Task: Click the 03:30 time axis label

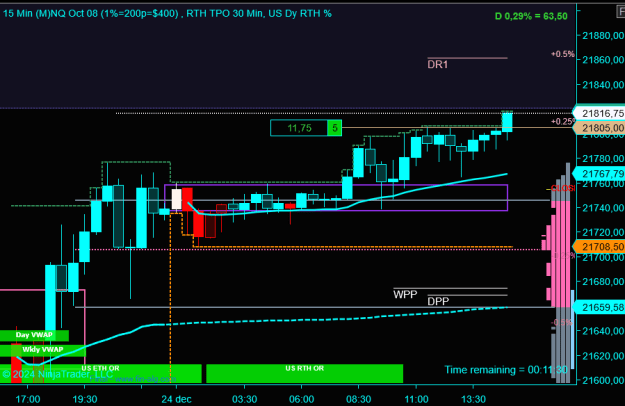Action: point(244,399)
